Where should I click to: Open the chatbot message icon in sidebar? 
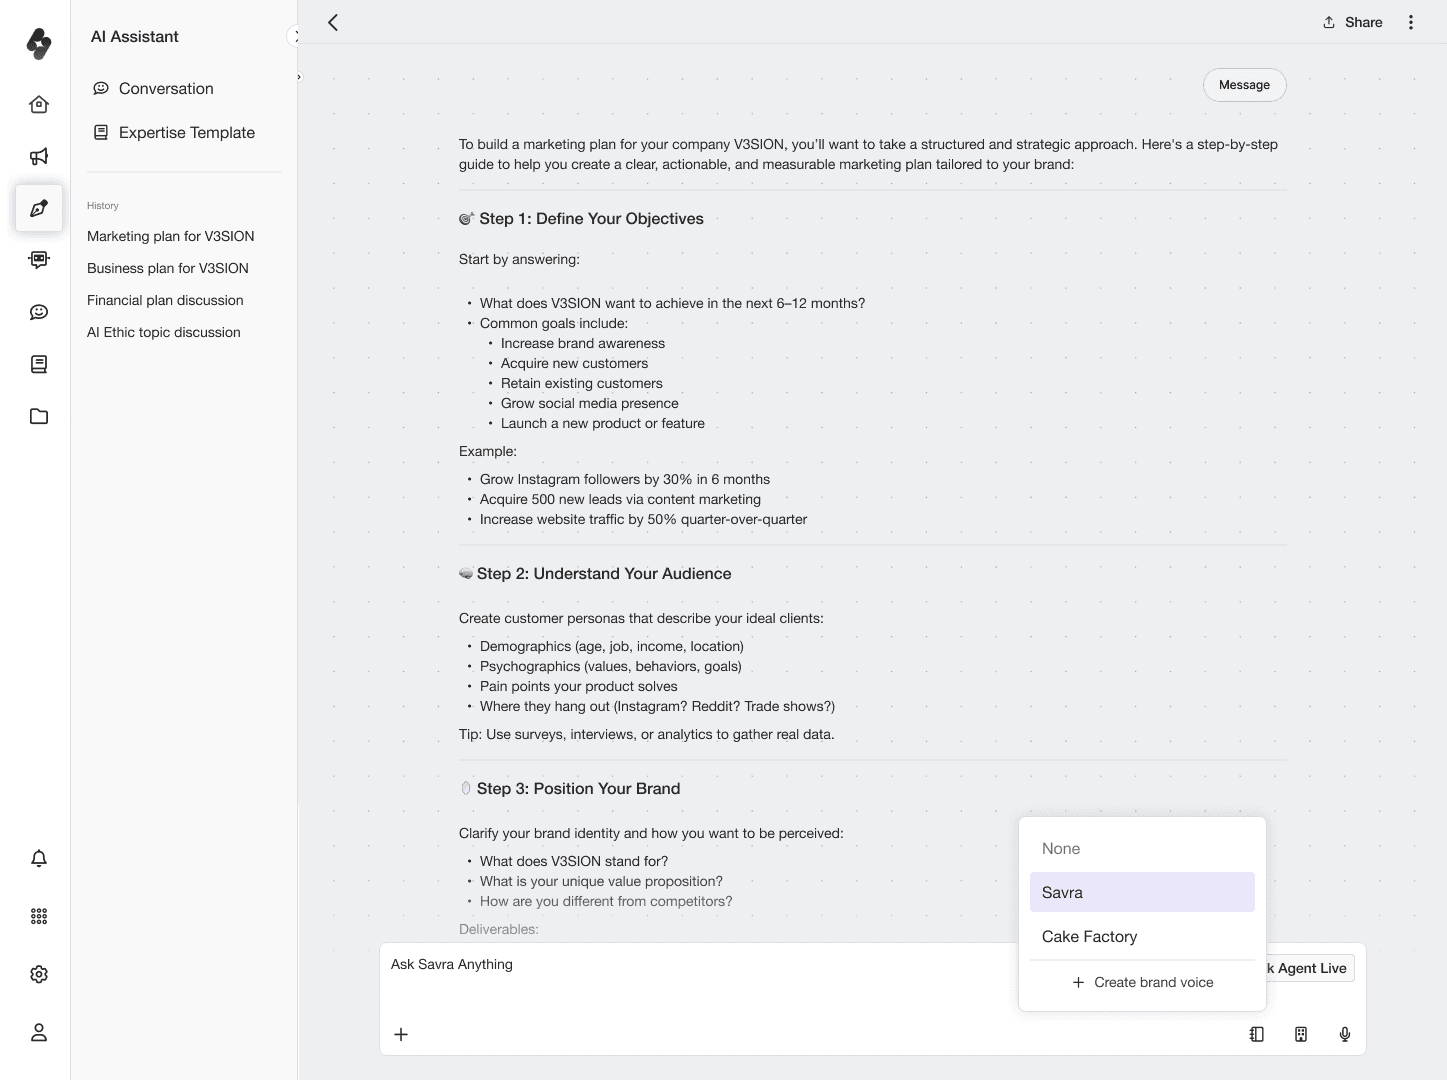[x=39, y=260]
